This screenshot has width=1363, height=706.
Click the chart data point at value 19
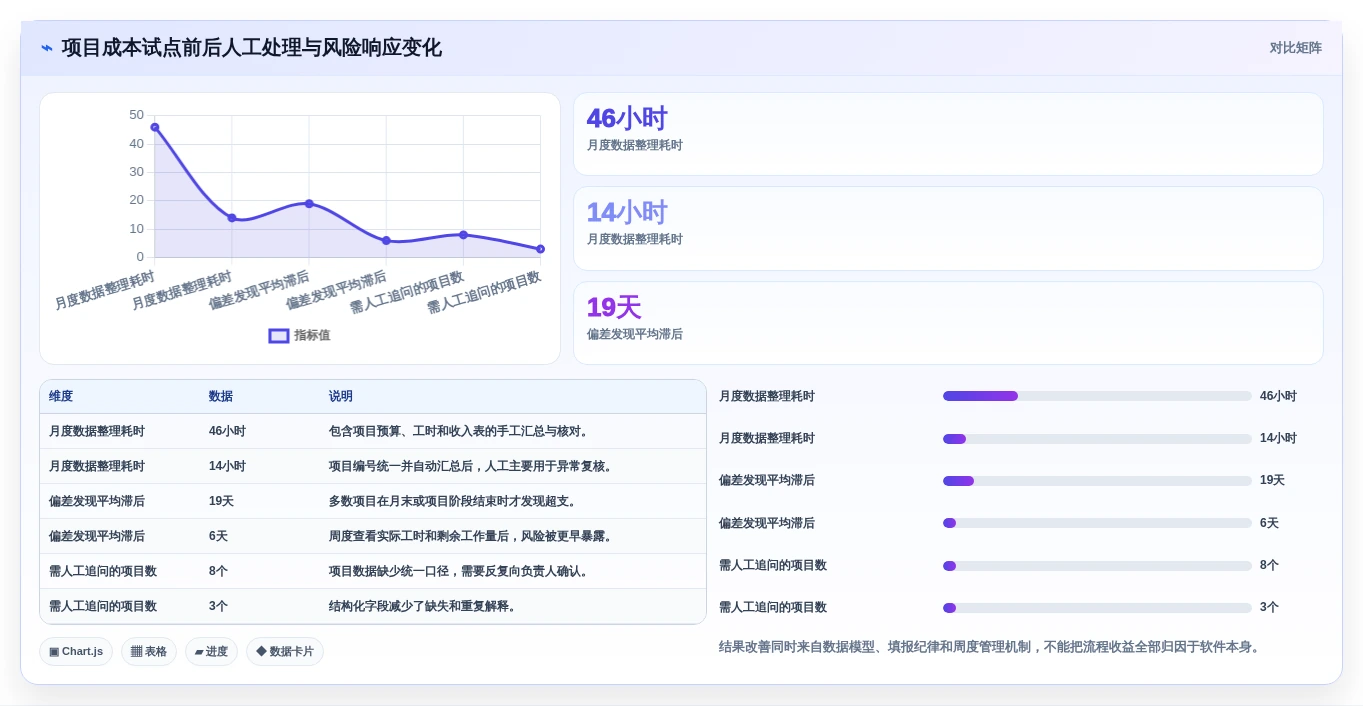point(309,204)
